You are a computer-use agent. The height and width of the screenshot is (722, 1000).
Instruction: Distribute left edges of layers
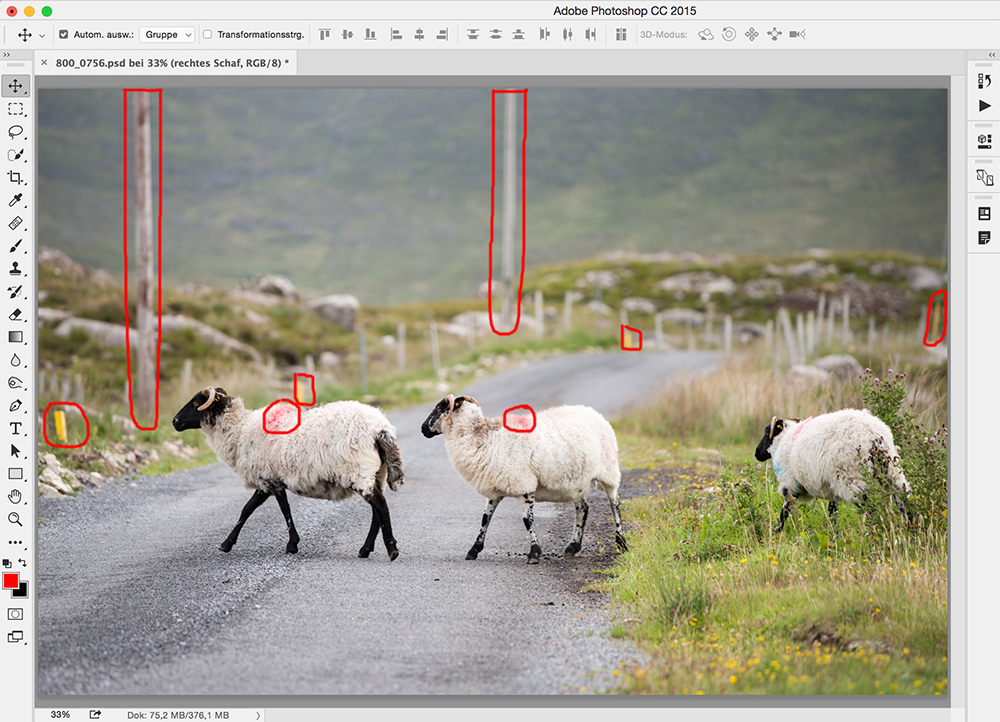pos(544,34)
